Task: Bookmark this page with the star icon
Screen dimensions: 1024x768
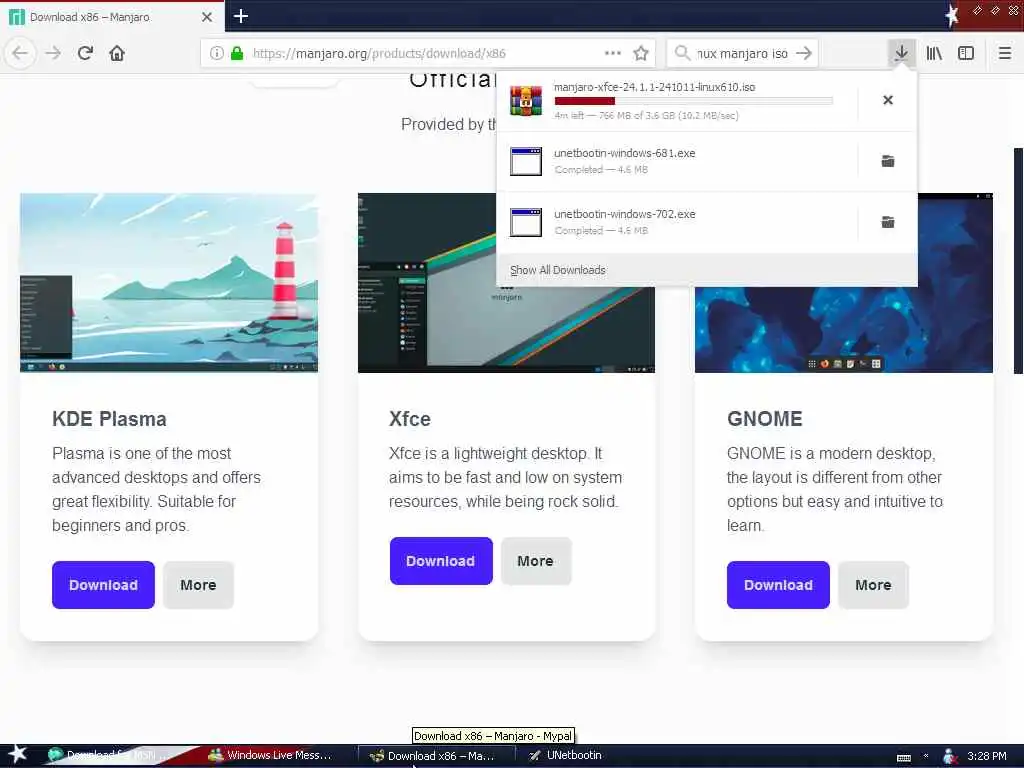Action: coord(641,53)
